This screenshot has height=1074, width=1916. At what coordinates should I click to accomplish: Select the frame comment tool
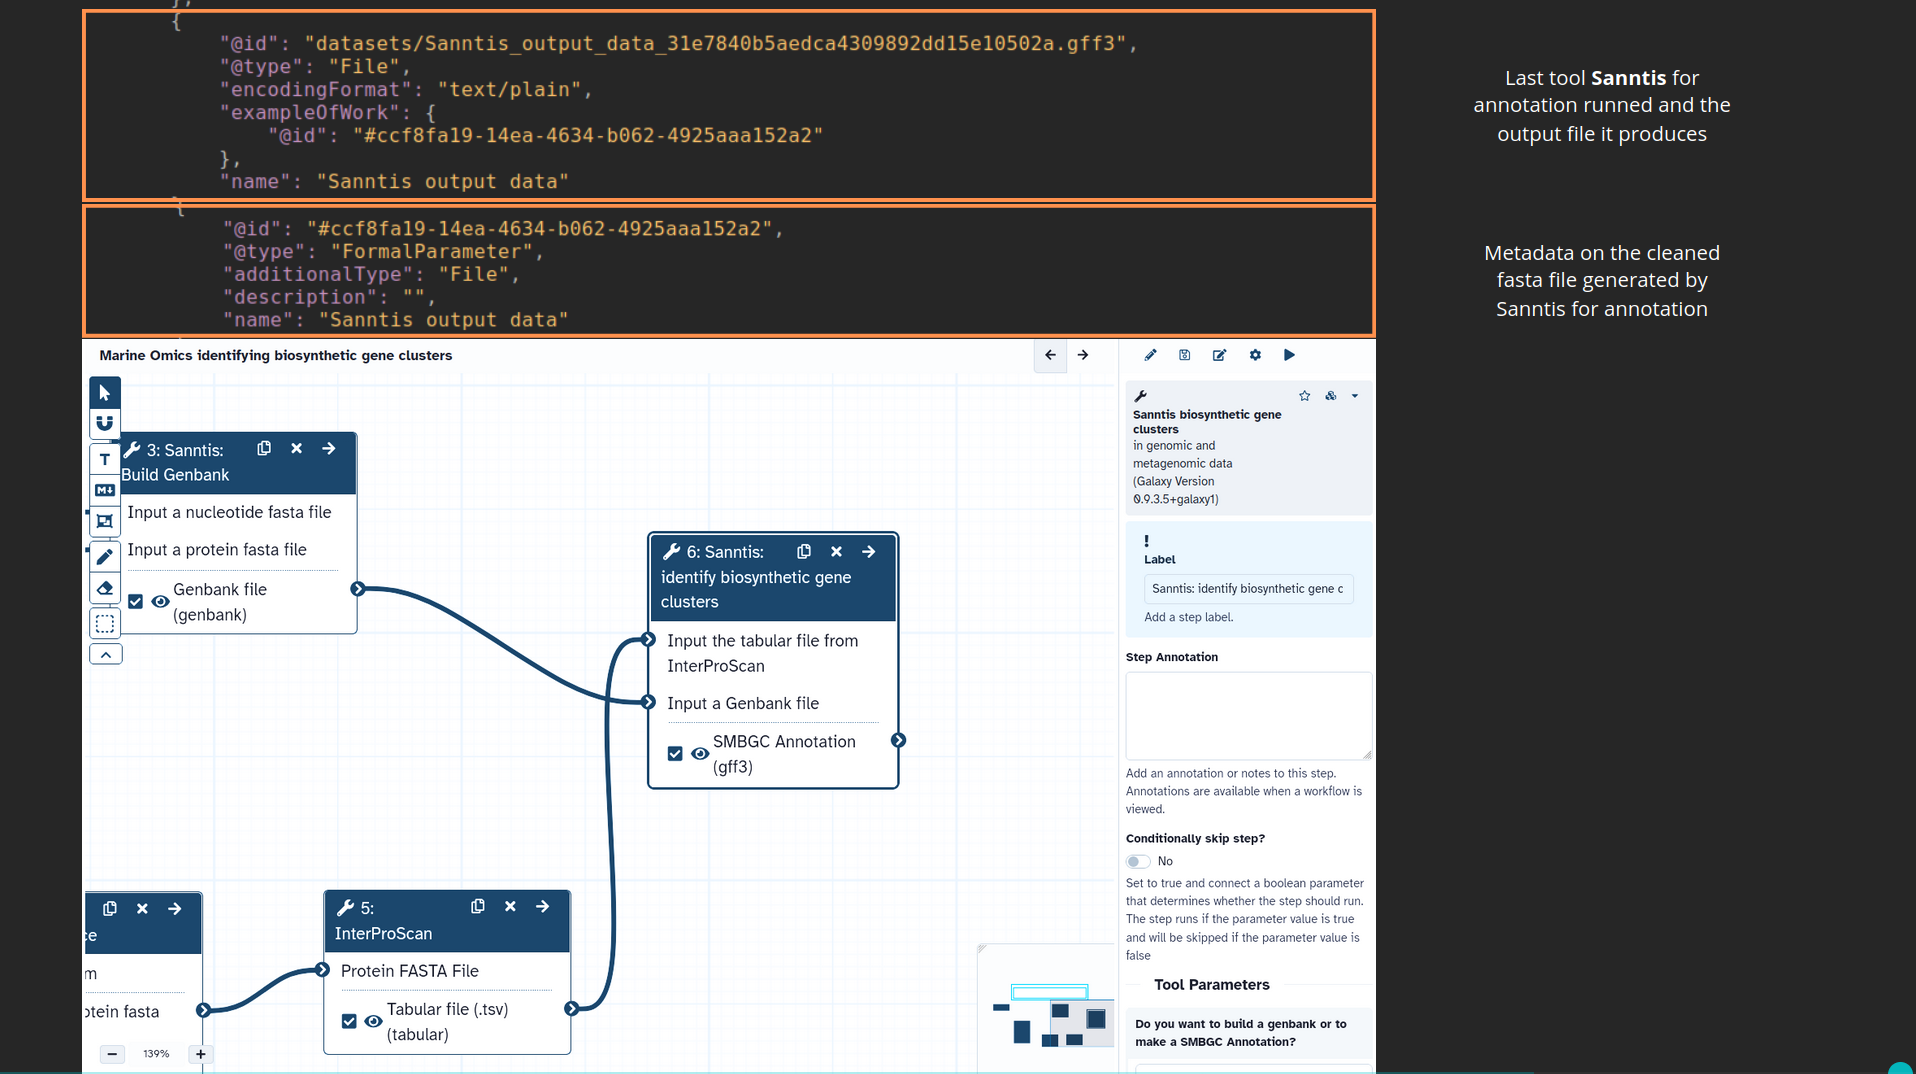pyautogui.click(x=105, y=521)
